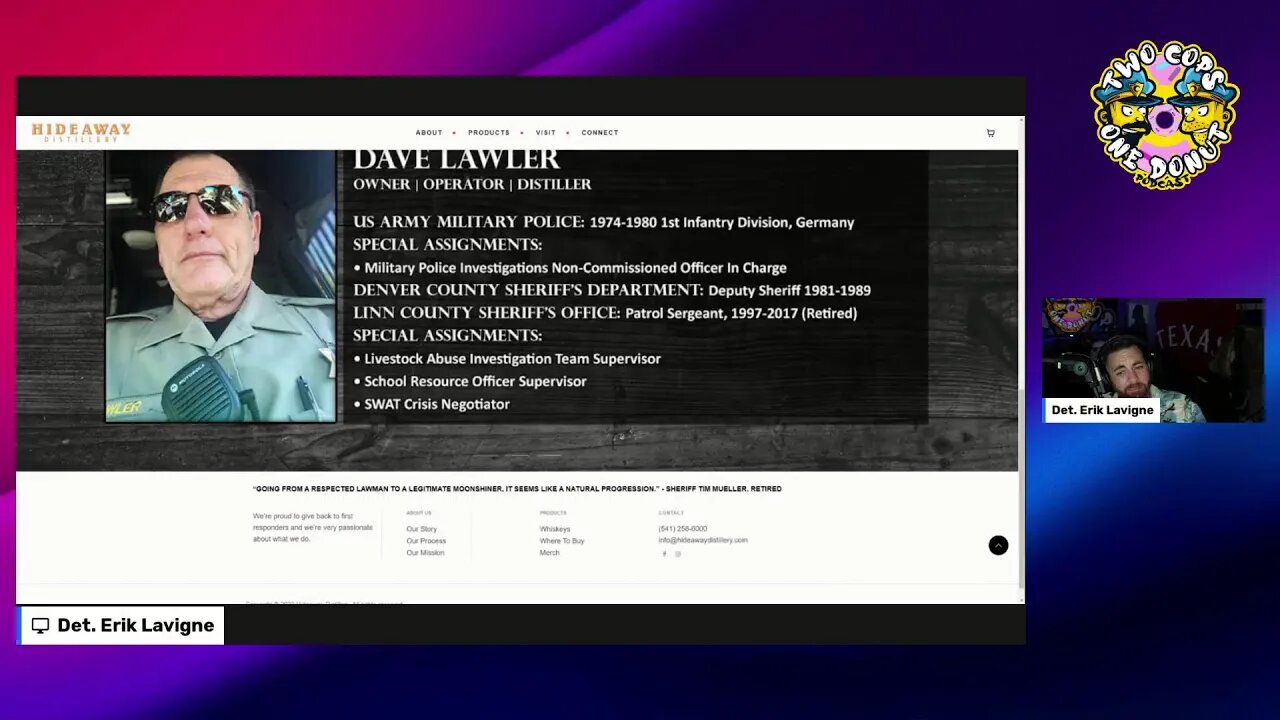This screenshot has width=1280, height=720.
Task: Click the Det. Erik Lavigne screen-share label
Action: pyautogui.click(x=123, y=625)
